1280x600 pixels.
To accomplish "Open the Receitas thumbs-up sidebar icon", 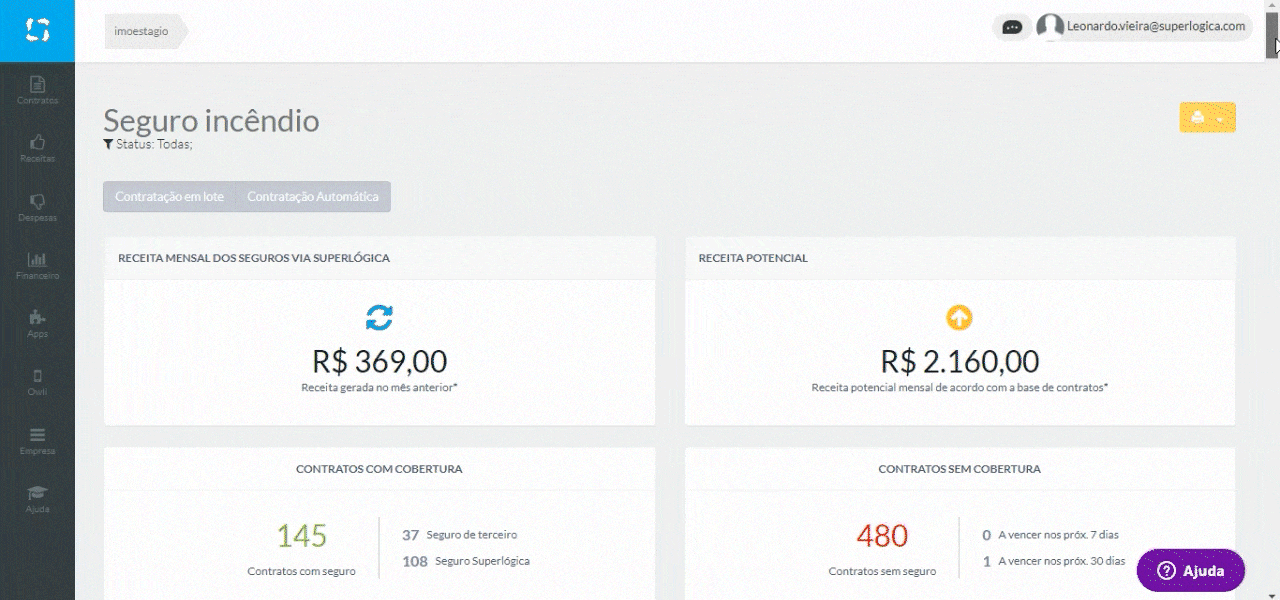I will tap(37, 148).
